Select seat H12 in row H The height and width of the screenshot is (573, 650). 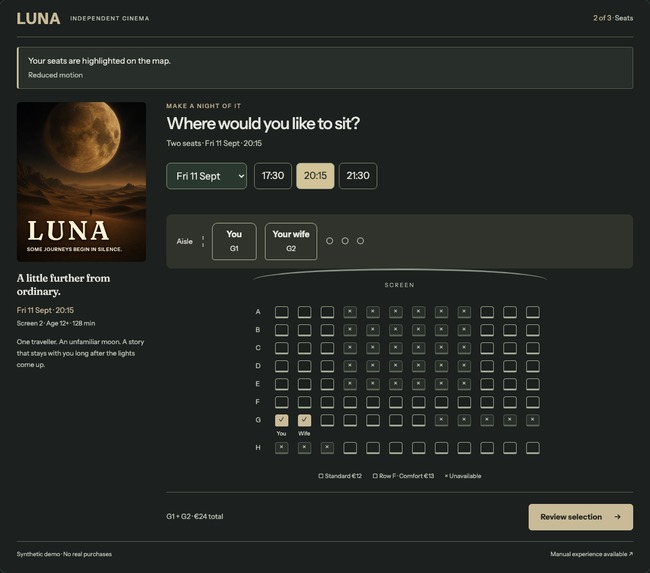[x=533, y=448]
